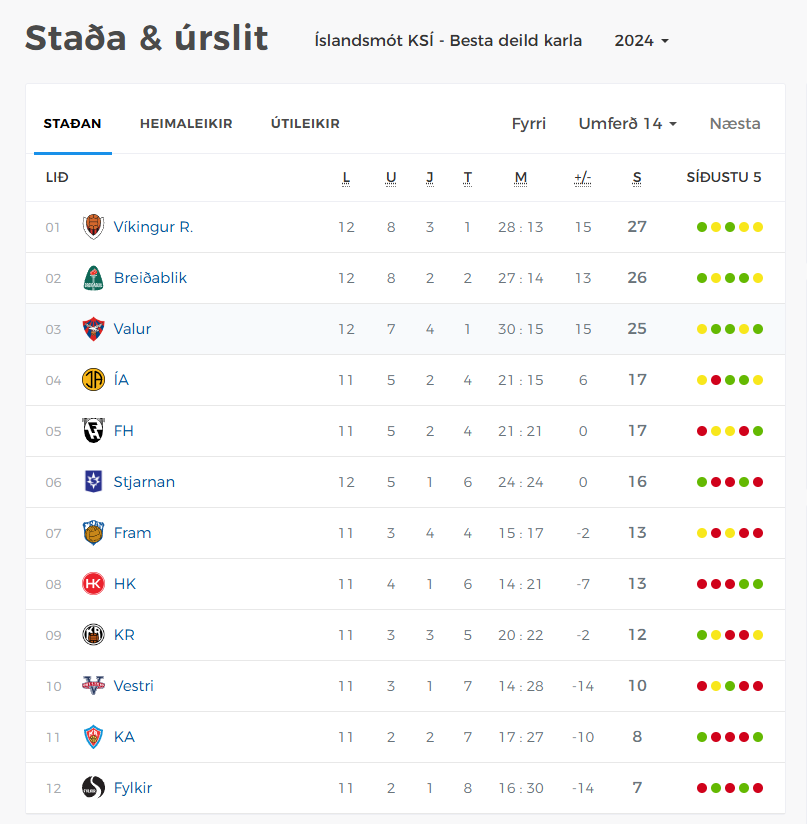Go to previous round with Fyrri

[529, 123]
